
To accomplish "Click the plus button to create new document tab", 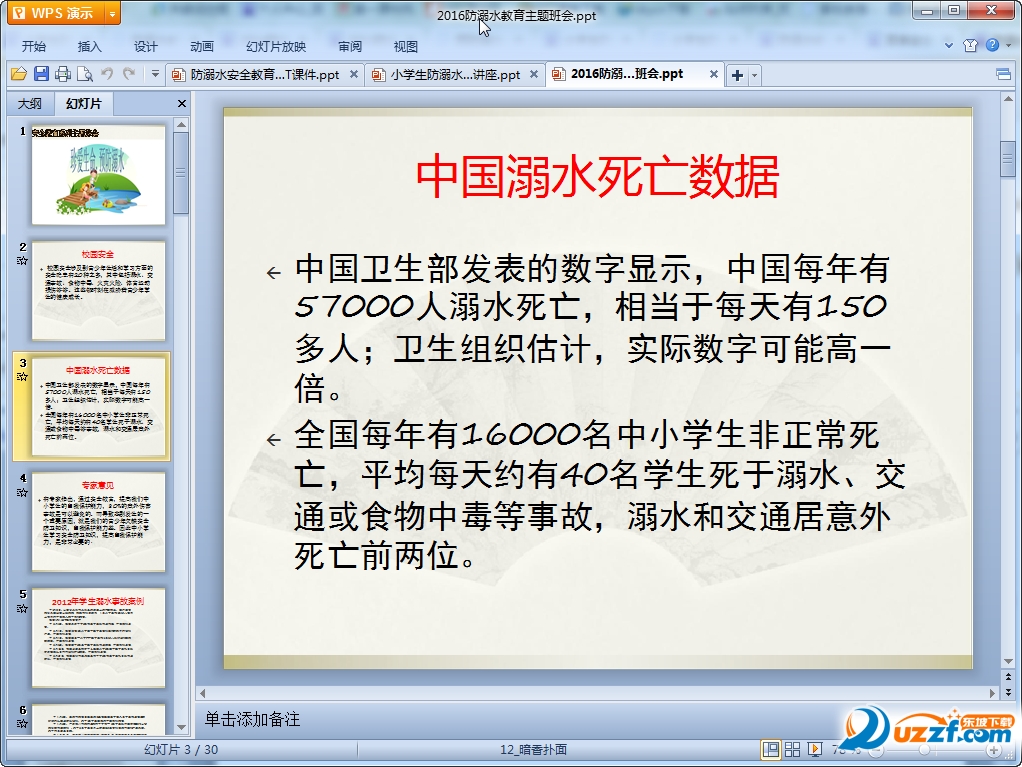I will tap(737, 75).
